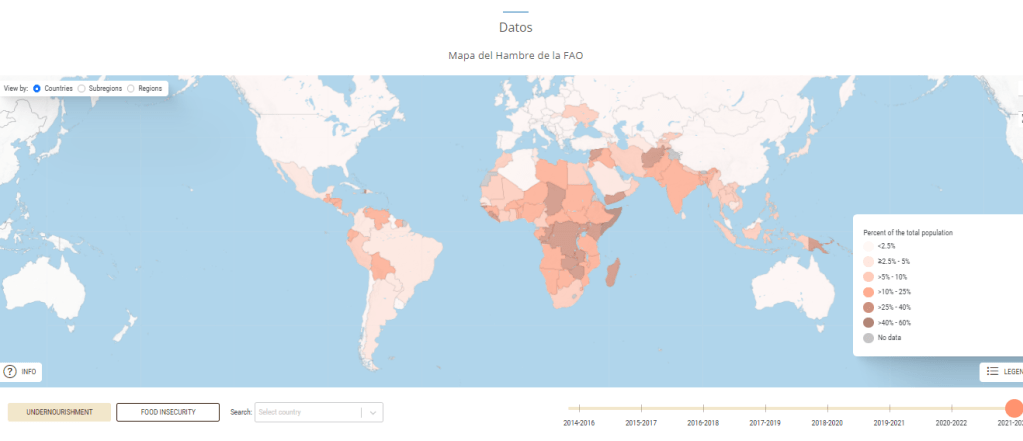
Task: Go to 2018-2020 on the timeline
Action: point(827,408)
